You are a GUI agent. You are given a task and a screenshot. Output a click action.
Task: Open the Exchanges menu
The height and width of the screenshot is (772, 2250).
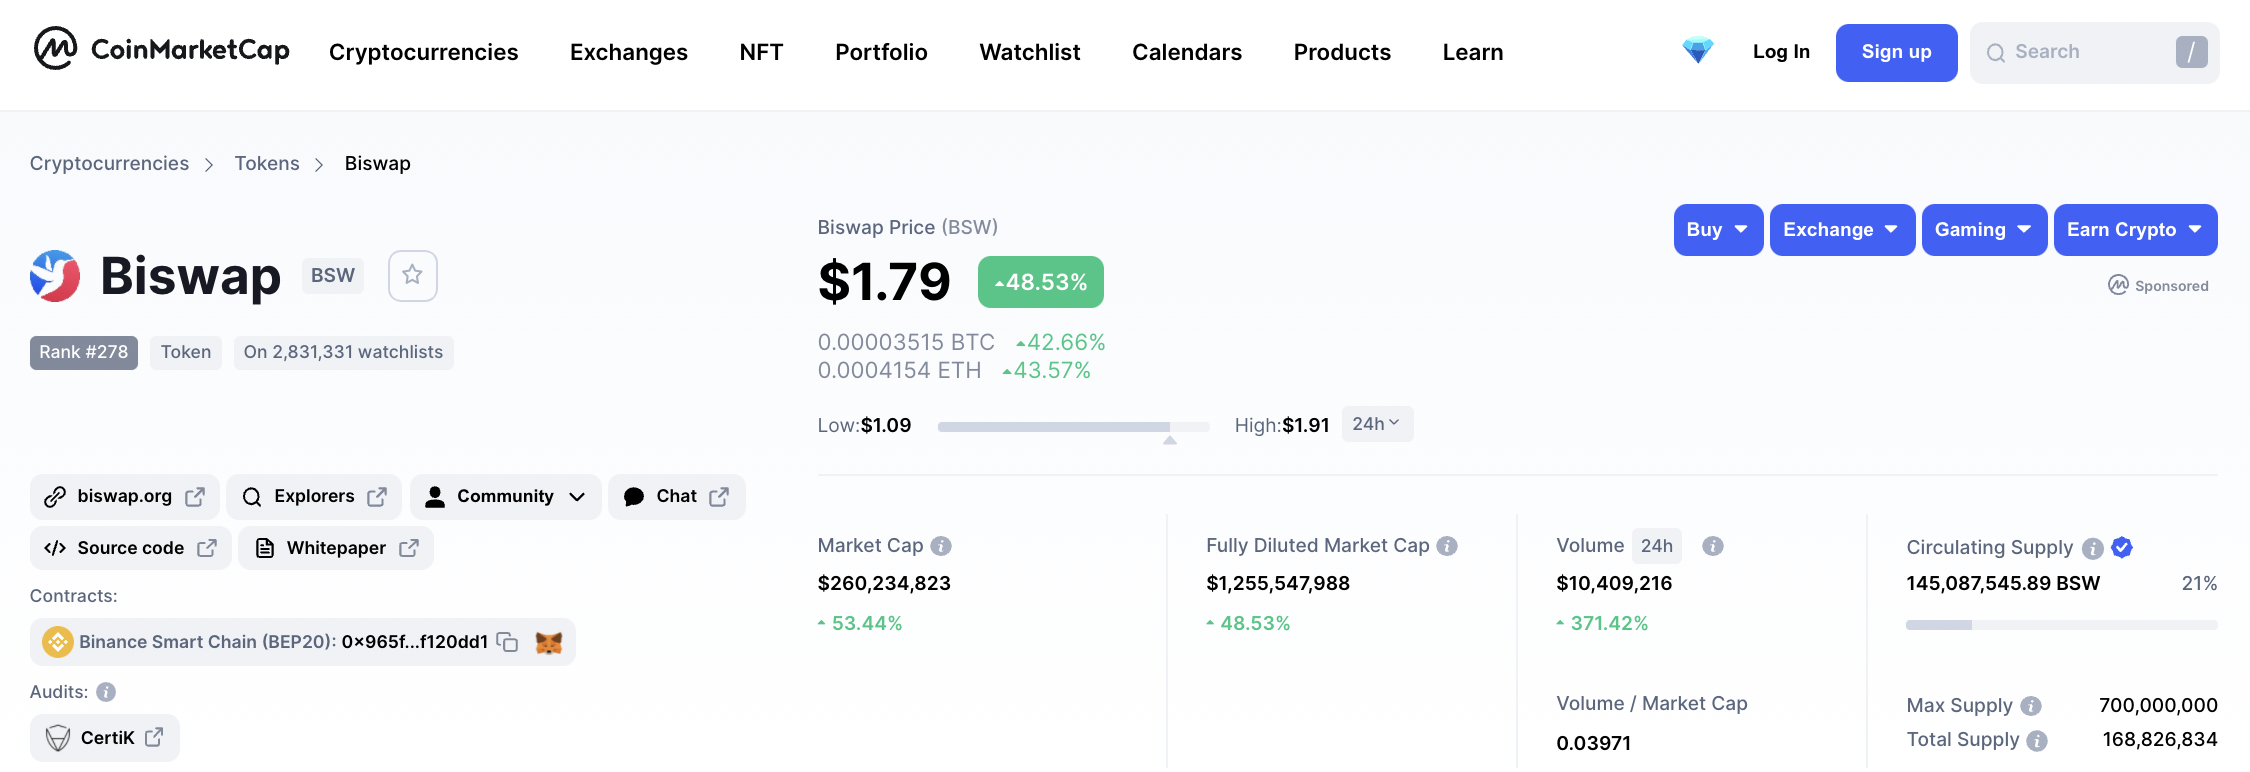pyautogui.click(x=628, y=52)
